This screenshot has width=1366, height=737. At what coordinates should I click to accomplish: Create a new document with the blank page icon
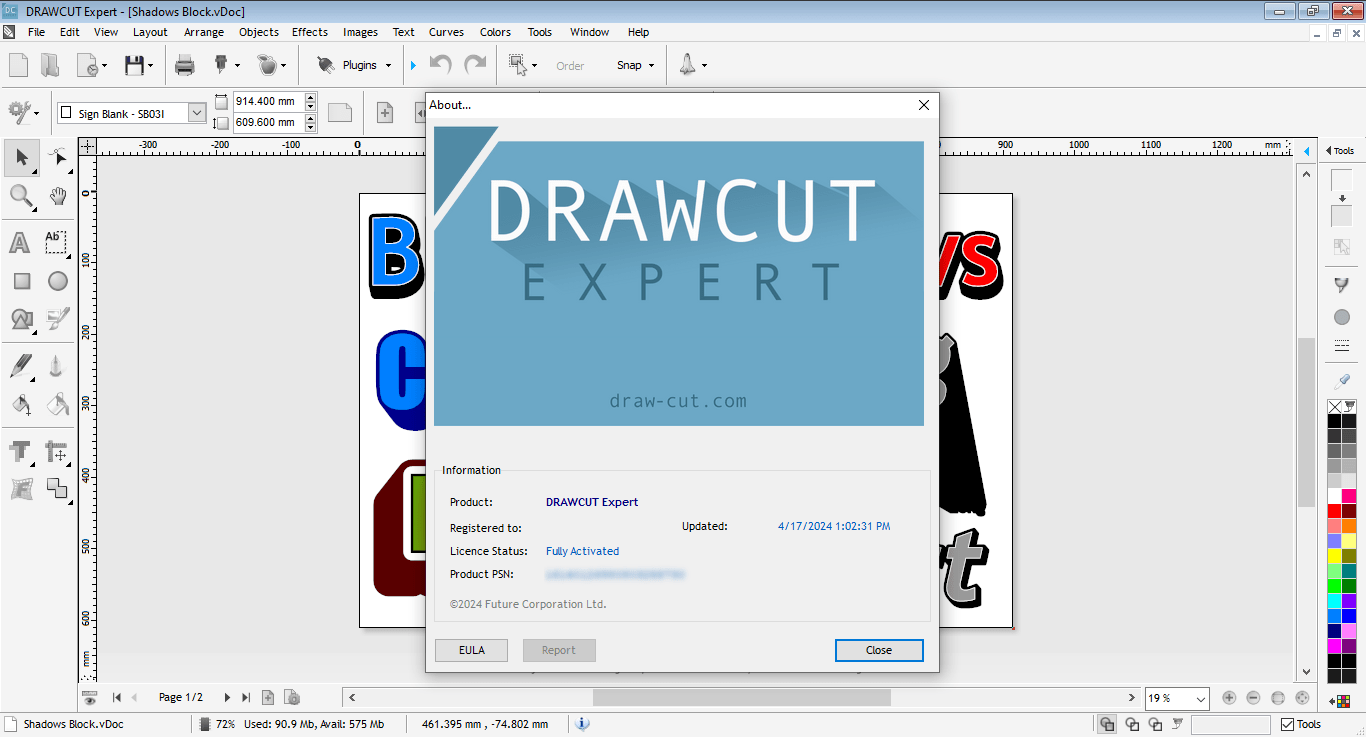click(18, 65)
